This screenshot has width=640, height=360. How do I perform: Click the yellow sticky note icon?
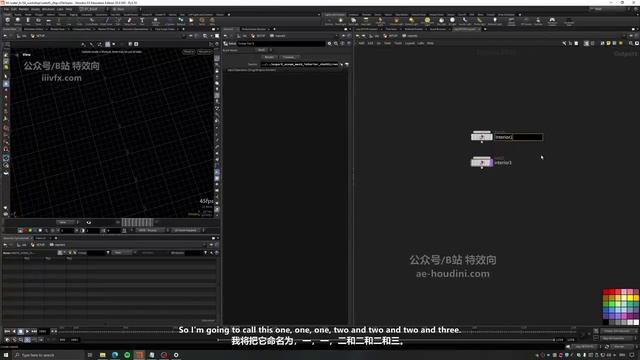coord(608,43)
